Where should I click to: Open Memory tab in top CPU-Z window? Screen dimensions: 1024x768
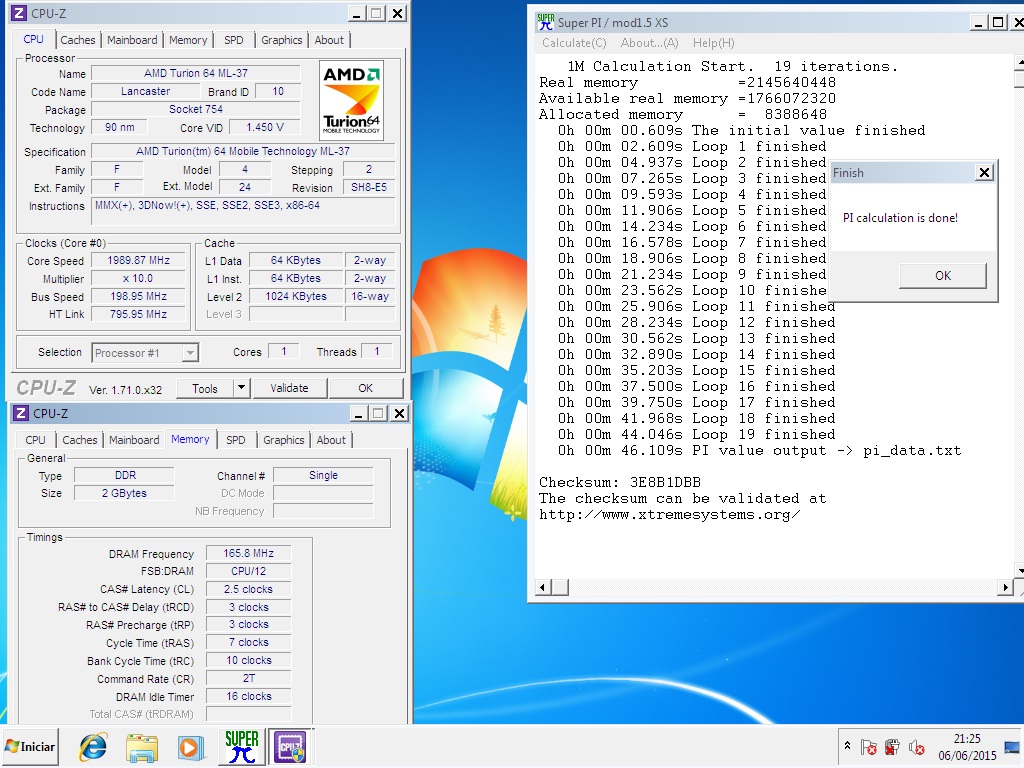click(187, 40)
